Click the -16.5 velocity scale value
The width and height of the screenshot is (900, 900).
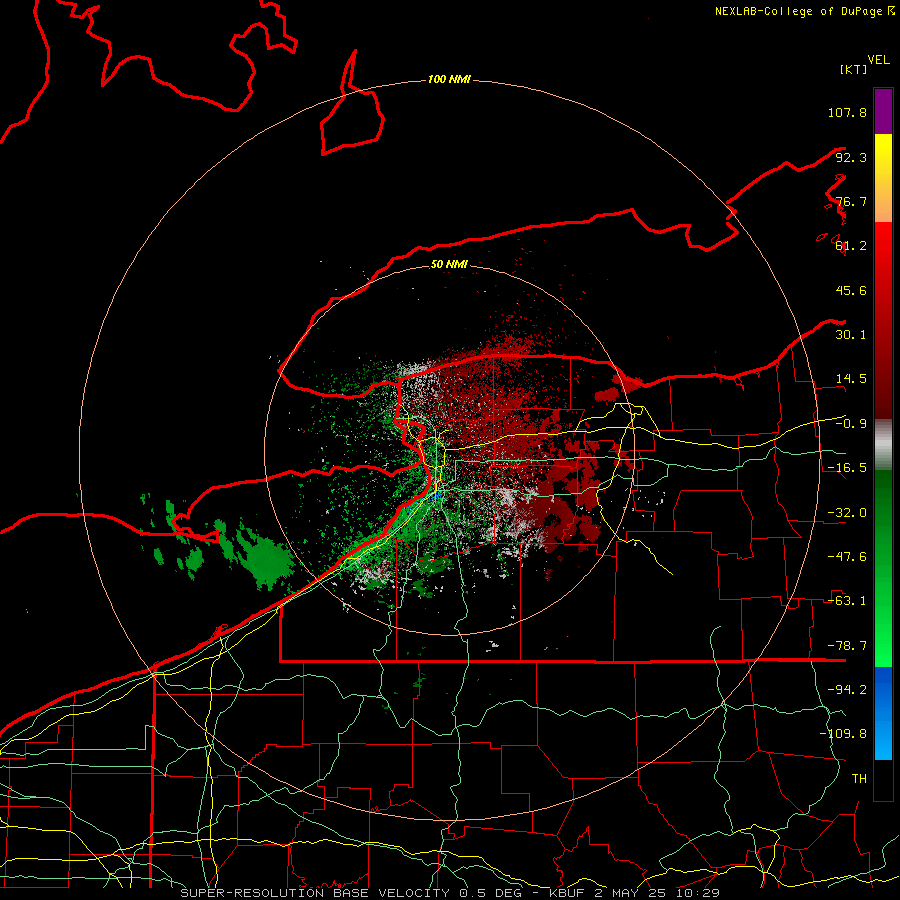coord(847,468)
